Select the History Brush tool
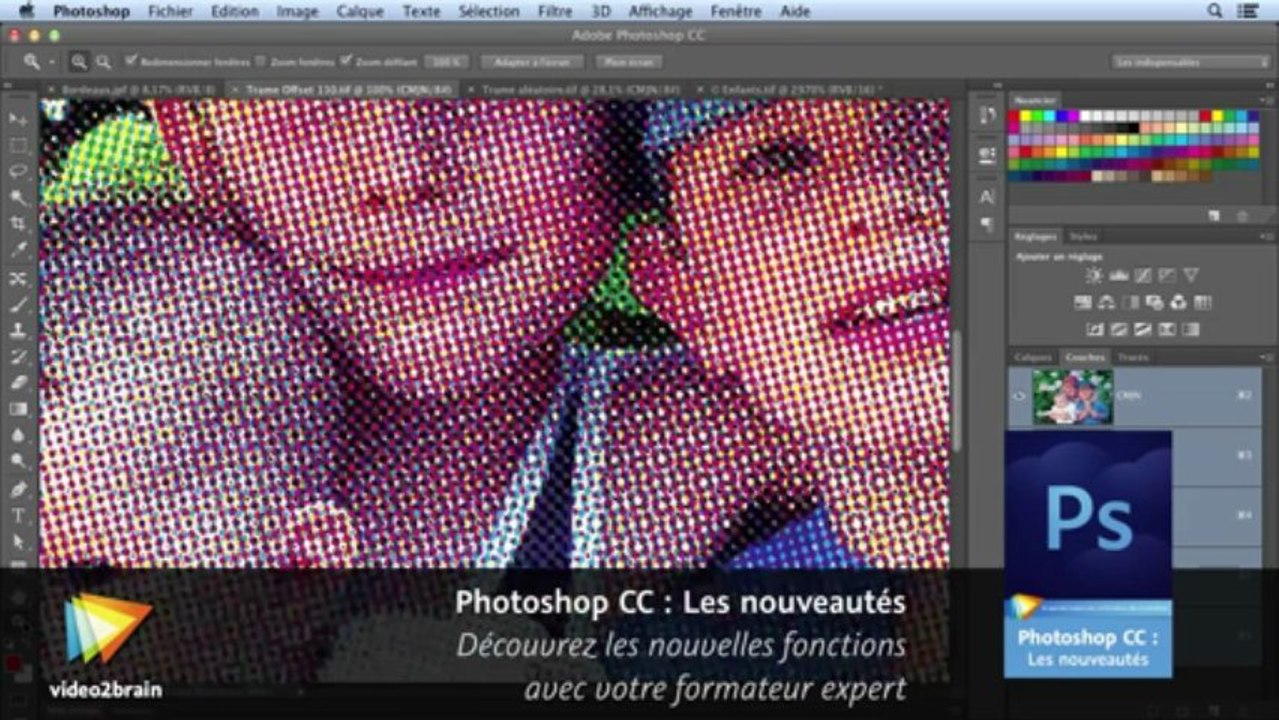1279x720 pixels. 18,356
